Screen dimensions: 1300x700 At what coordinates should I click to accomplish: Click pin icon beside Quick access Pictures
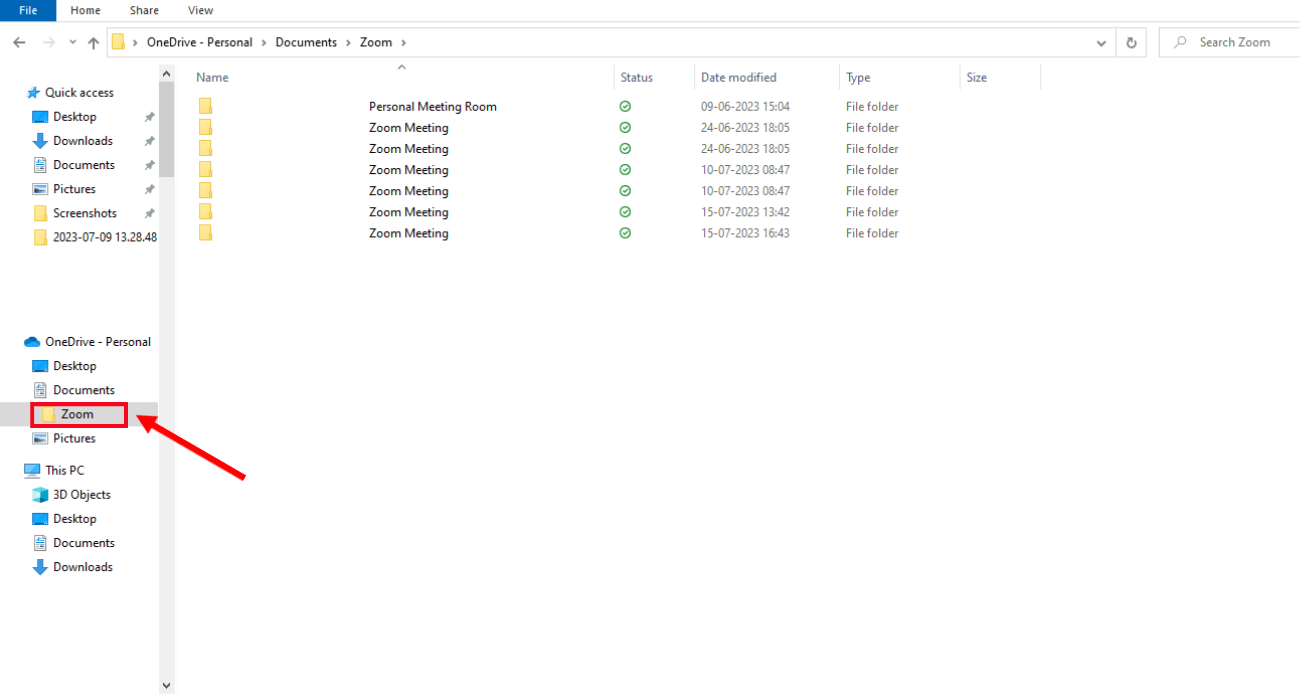pyautogui.click(x=149, y=189)
